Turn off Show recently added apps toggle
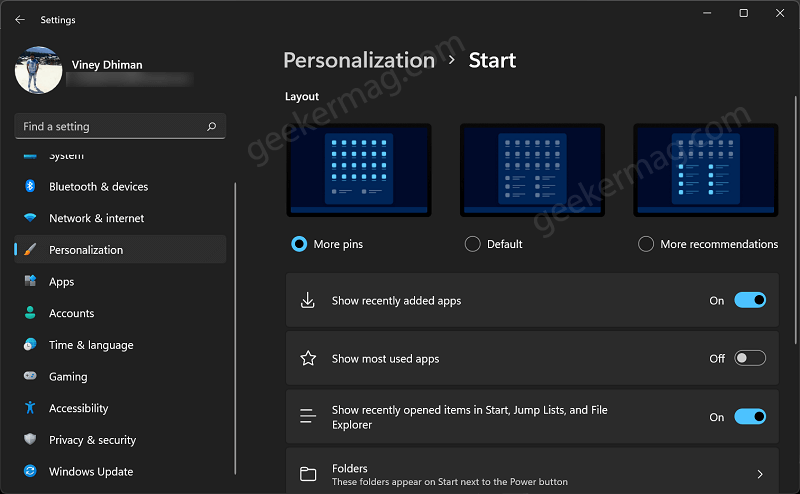This screenshot has width=800, height=494. [x=750, y=300]
